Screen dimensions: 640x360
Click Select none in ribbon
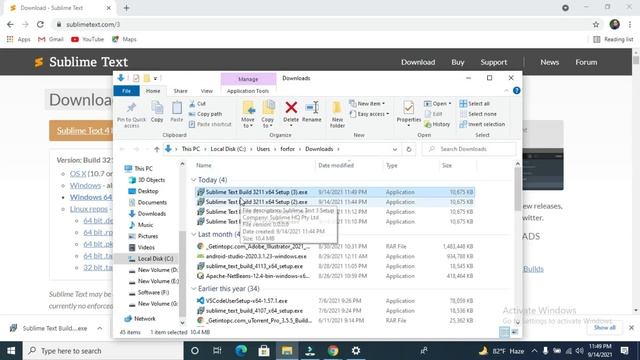click(478, 114)
